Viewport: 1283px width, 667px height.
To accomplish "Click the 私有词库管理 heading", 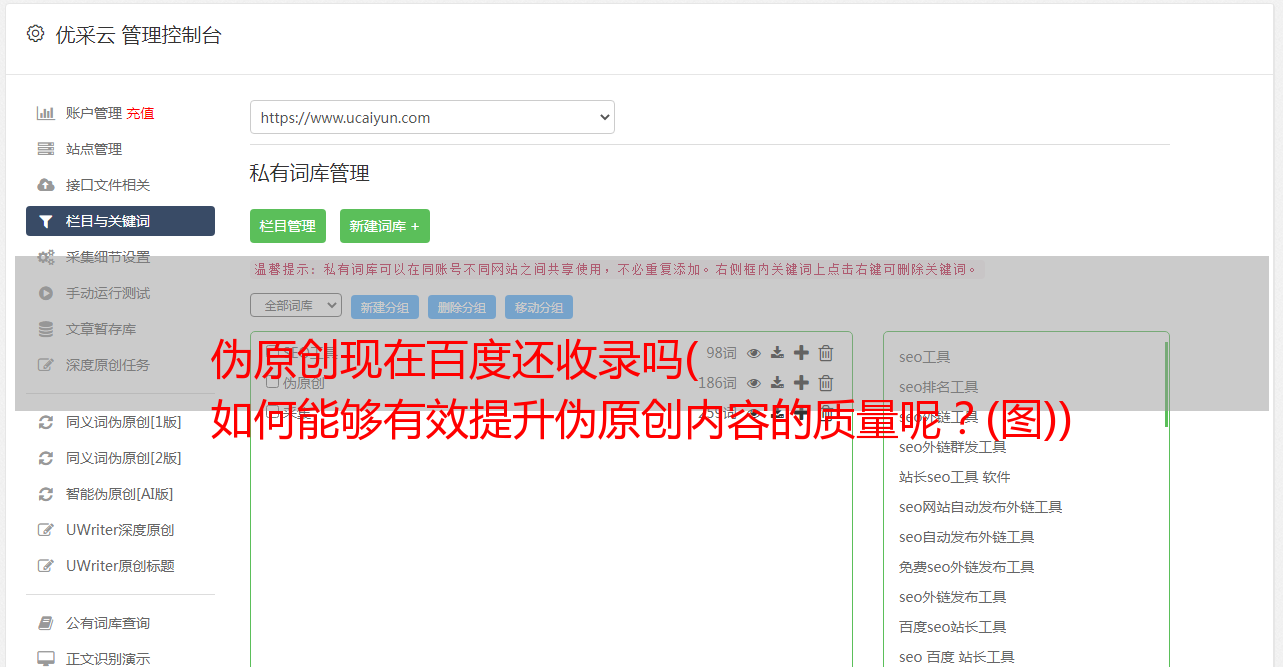I will tap(310, 173).
